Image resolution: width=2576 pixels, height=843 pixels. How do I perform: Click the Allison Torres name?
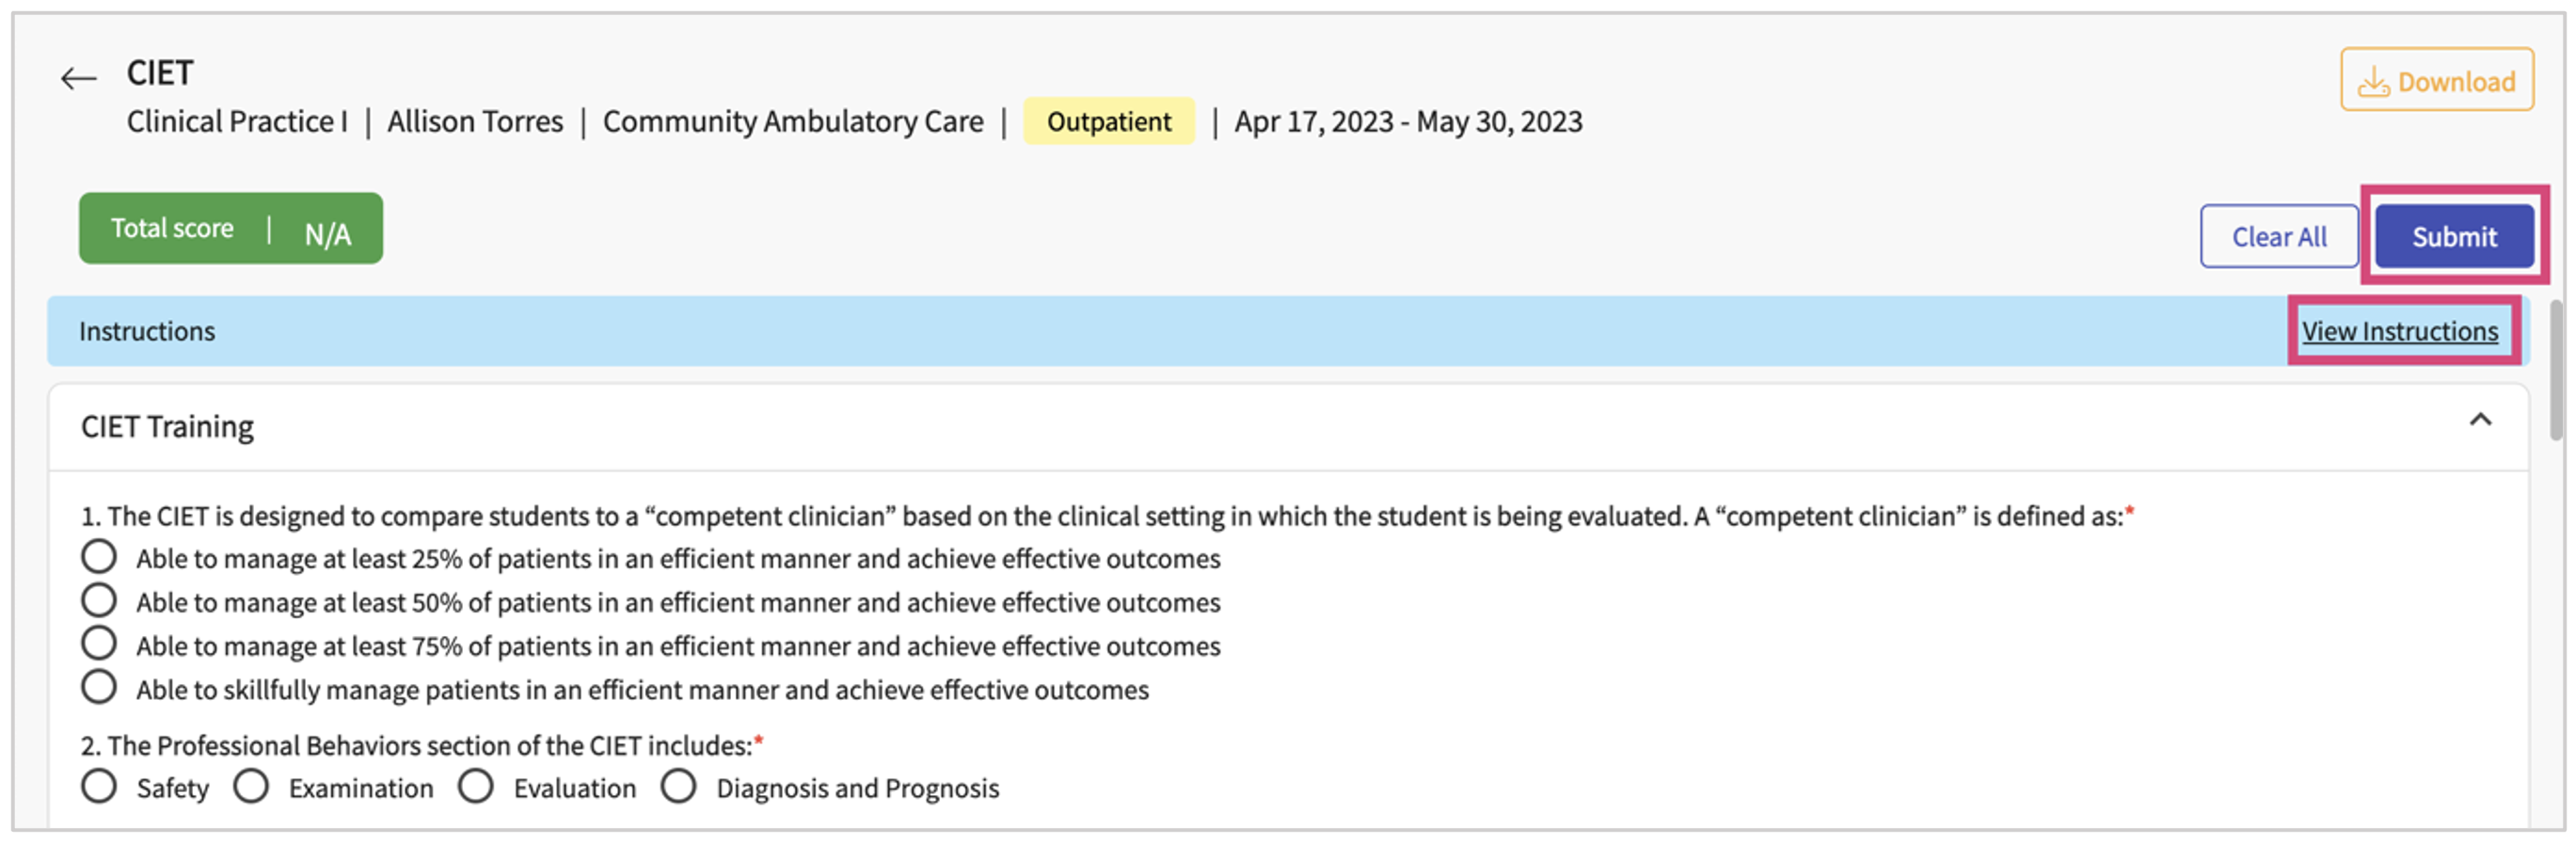(x=475, y=121)
